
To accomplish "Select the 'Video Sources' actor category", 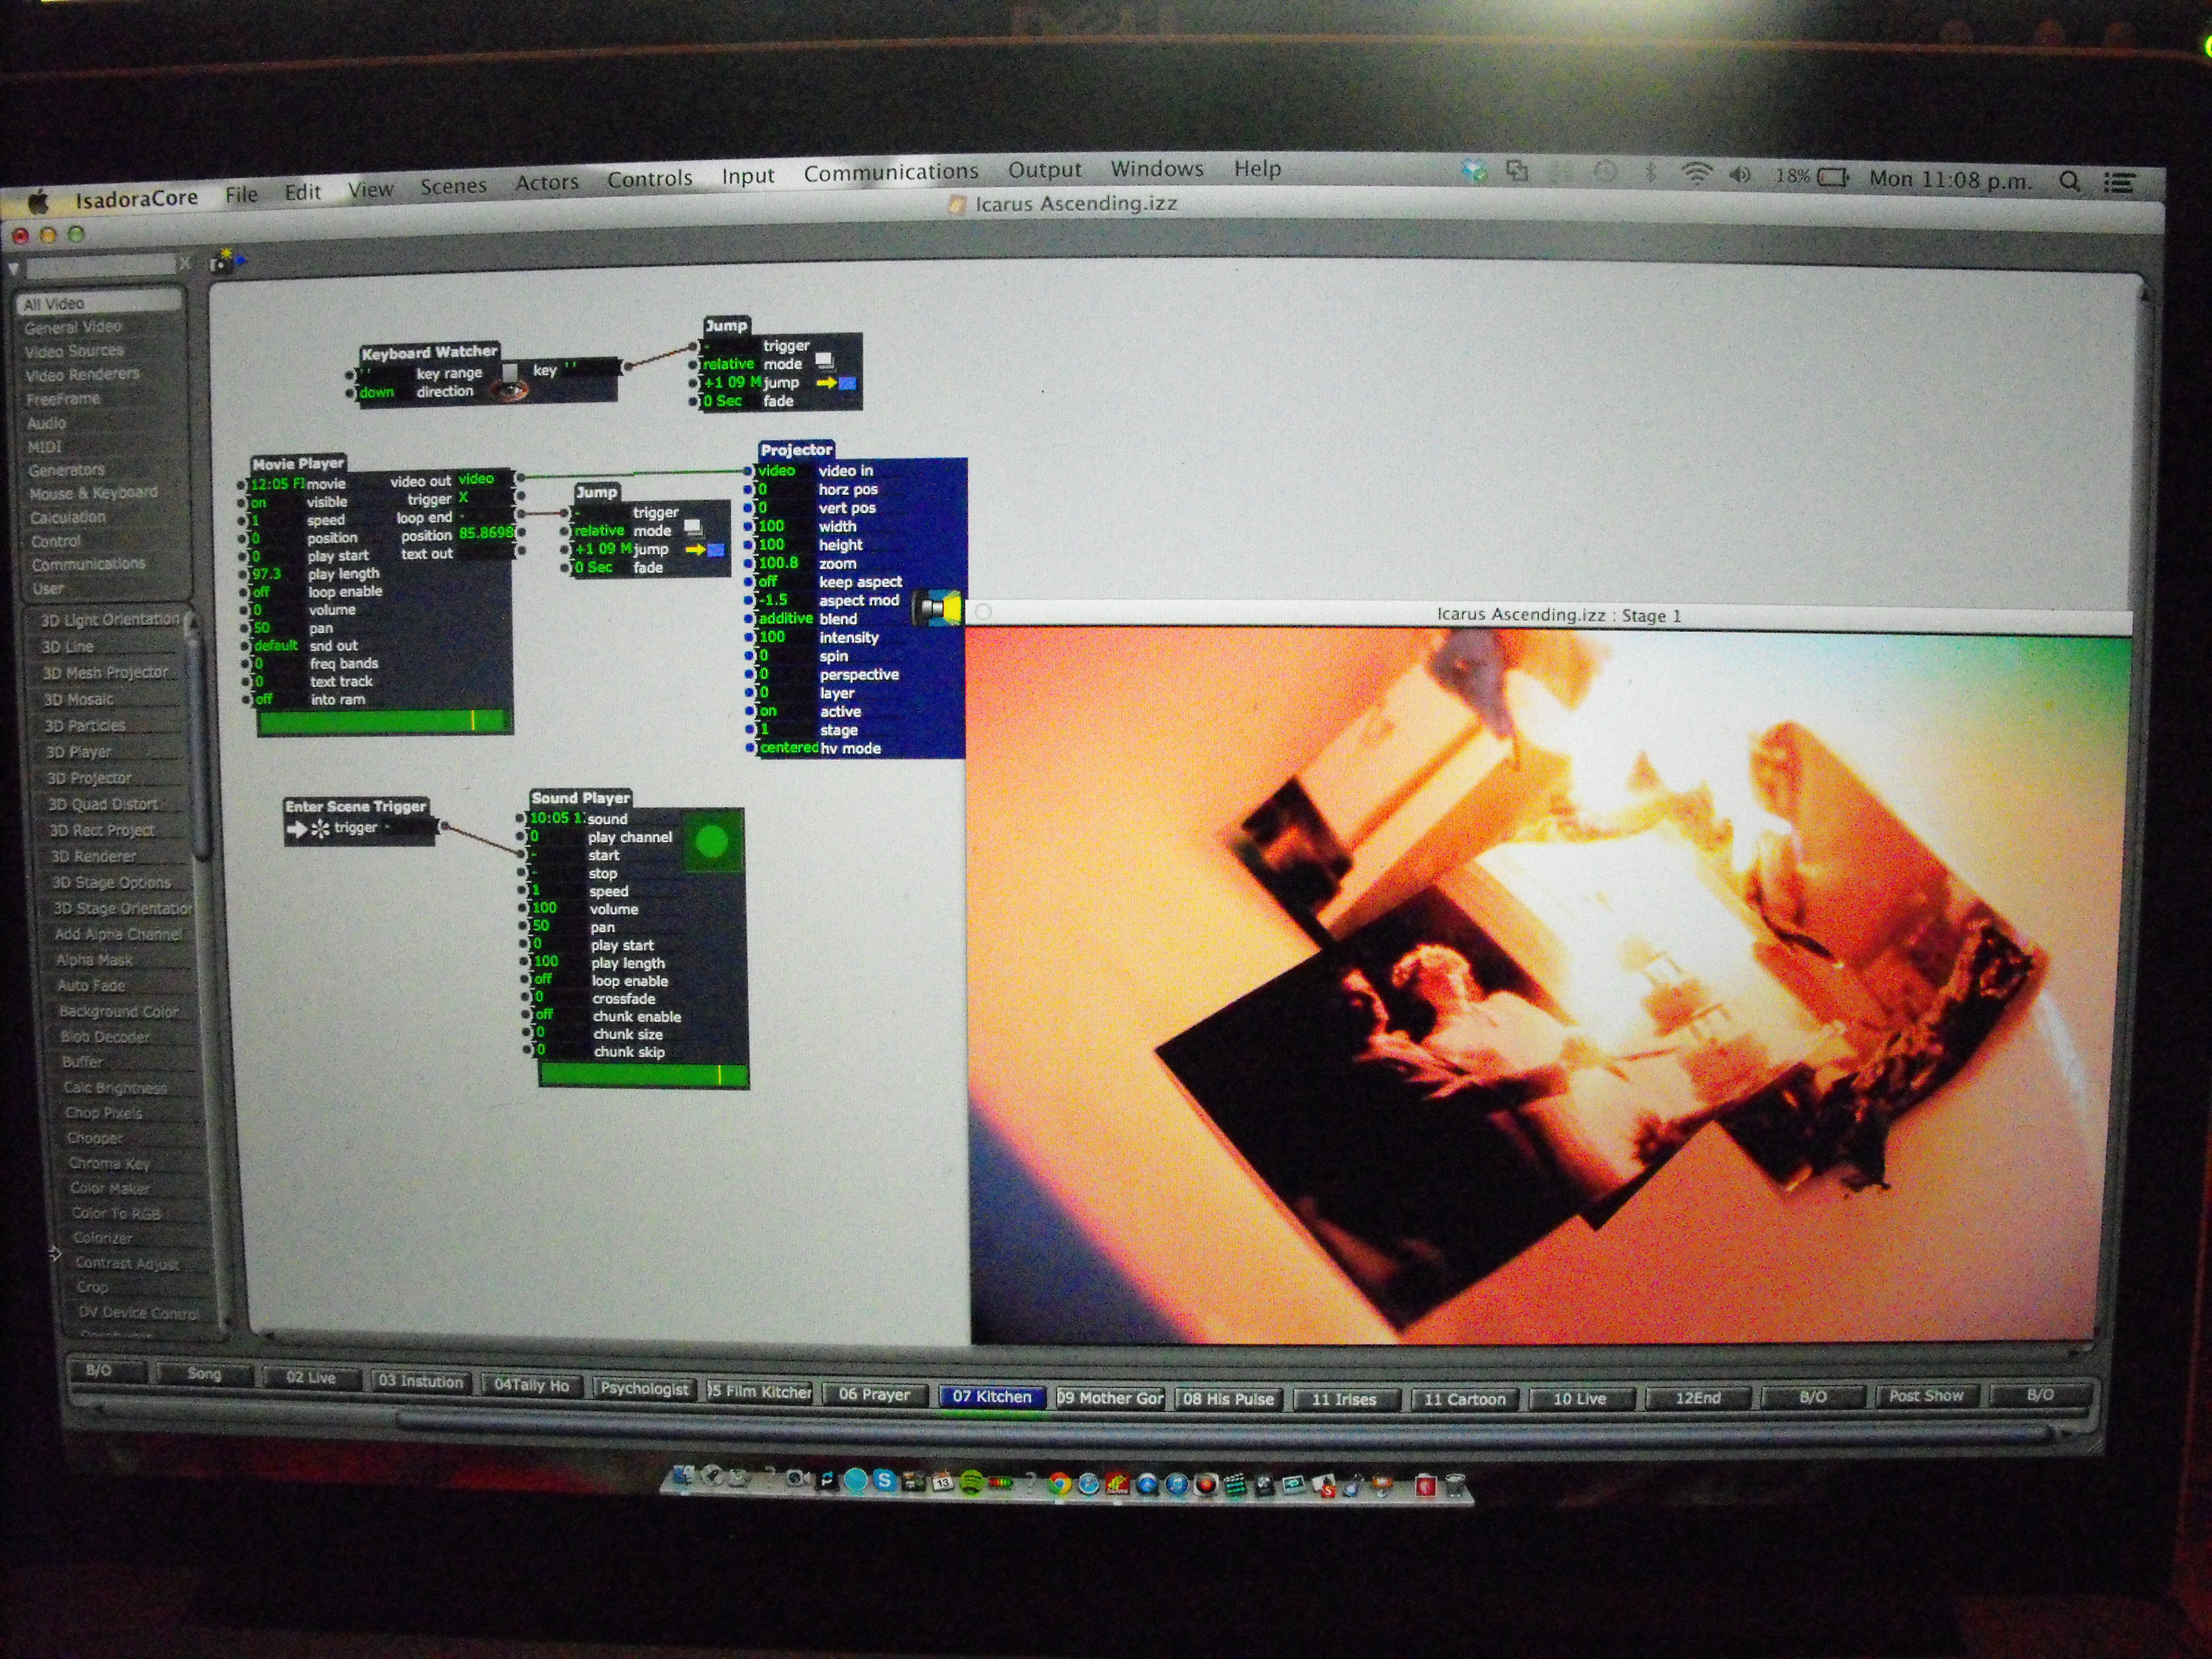I will (x=74, y=351).
